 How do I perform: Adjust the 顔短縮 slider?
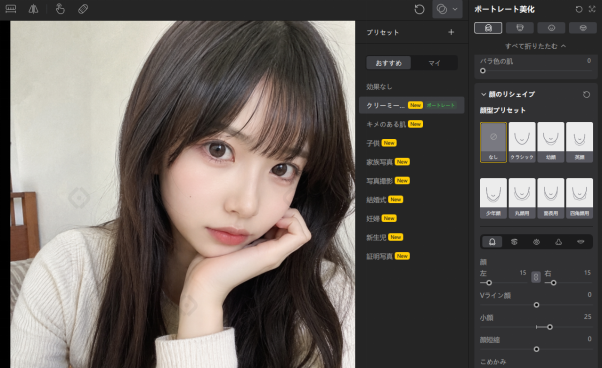pos(536,349)
